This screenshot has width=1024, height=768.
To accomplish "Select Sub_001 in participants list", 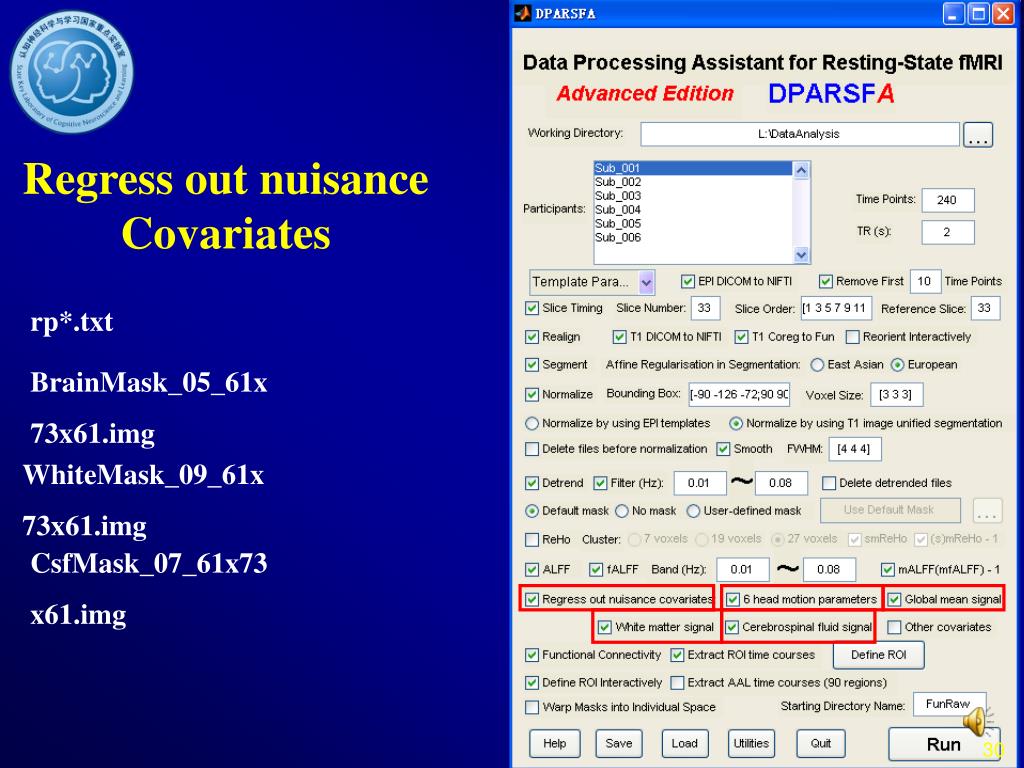I will pyautogui.click(x=692, y=168).
